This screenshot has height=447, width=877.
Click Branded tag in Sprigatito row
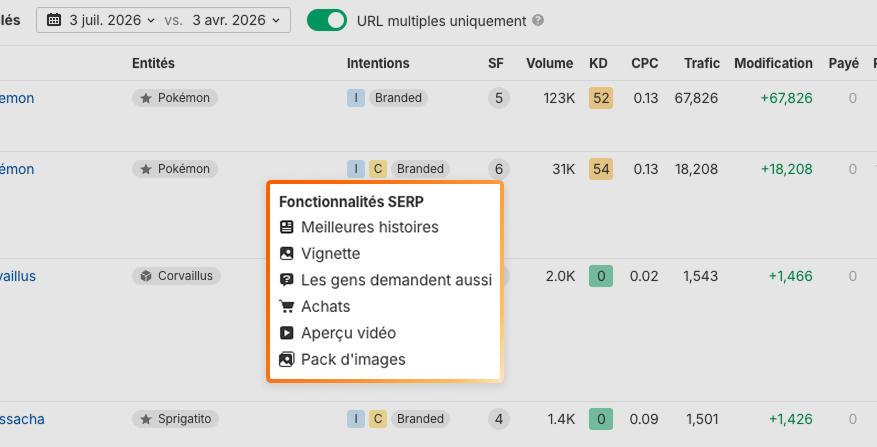(420, 419)
